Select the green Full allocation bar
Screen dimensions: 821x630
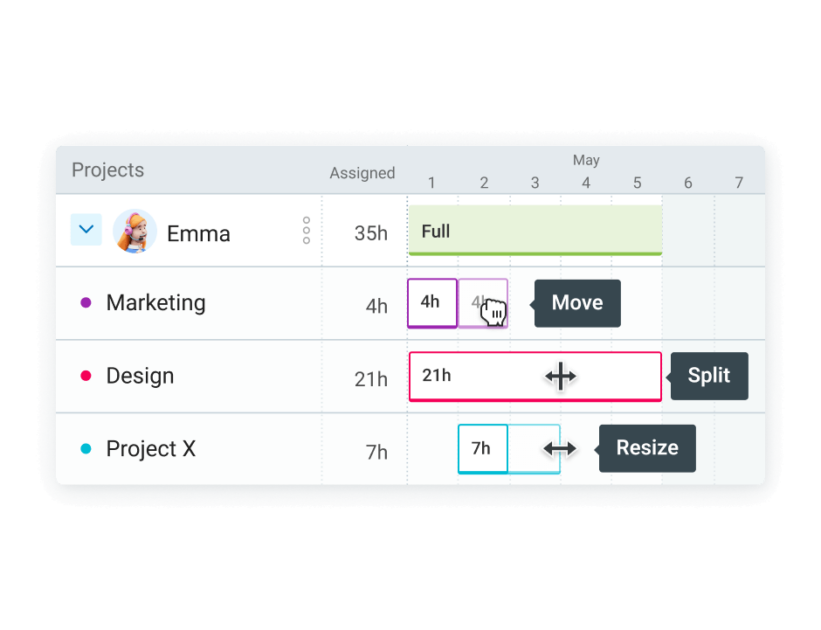pos(535,230)
